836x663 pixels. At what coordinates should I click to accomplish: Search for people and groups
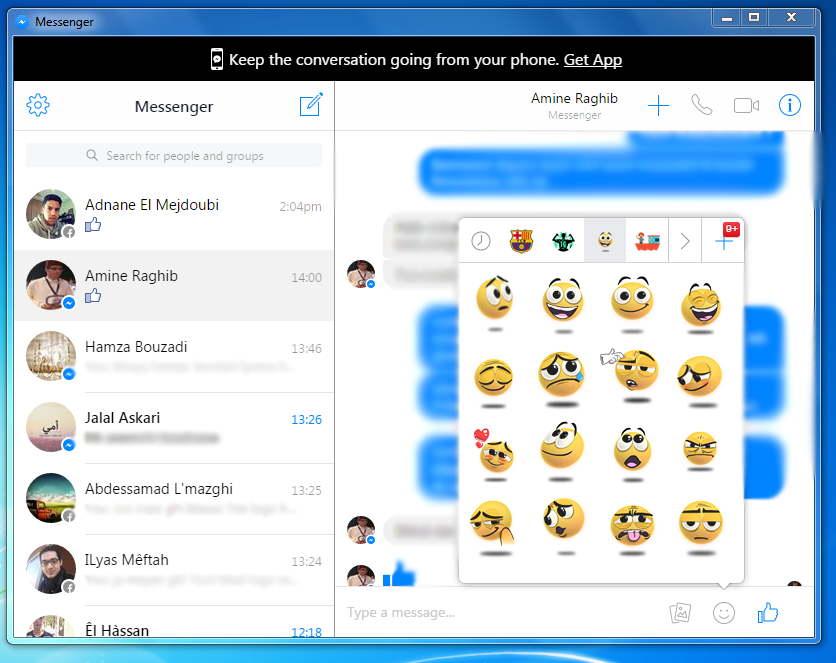point(174,156)
